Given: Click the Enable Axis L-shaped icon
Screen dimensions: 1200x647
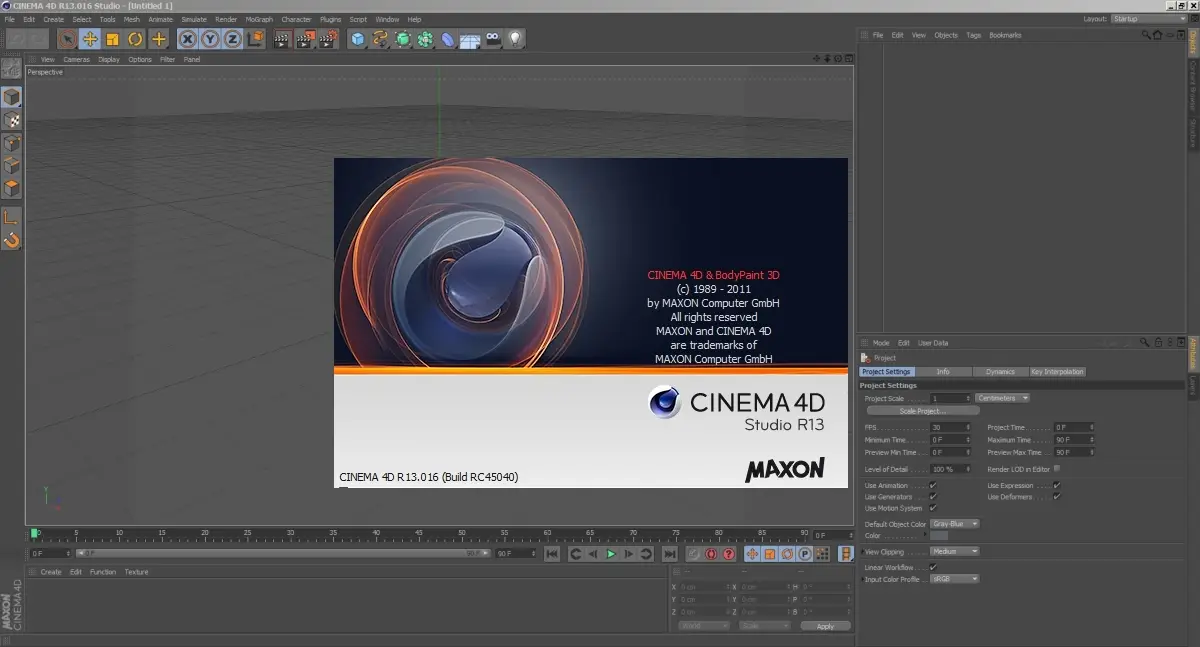Looking at the screenshot, I should click(x=11, y=217).
